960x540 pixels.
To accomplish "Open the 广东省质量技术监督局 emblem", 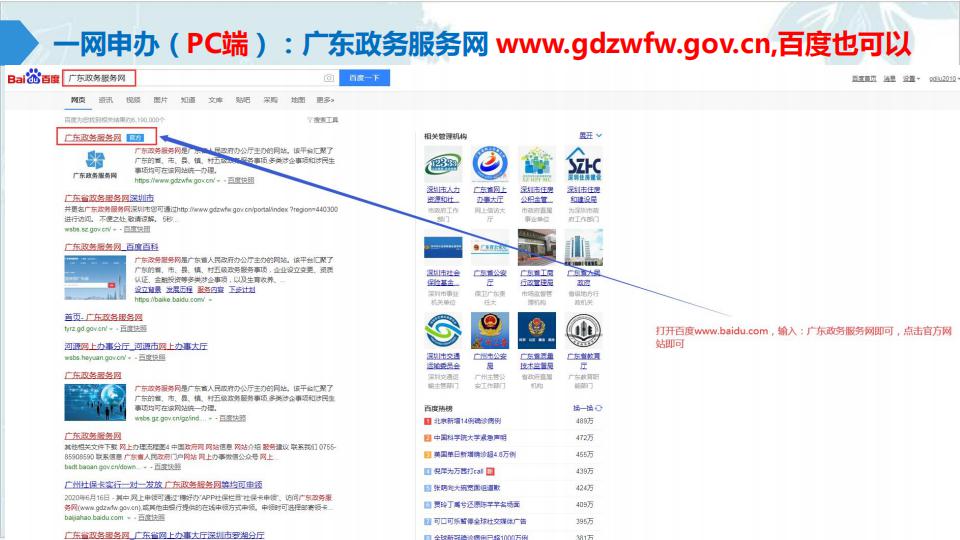I will (x=537, y=331).
